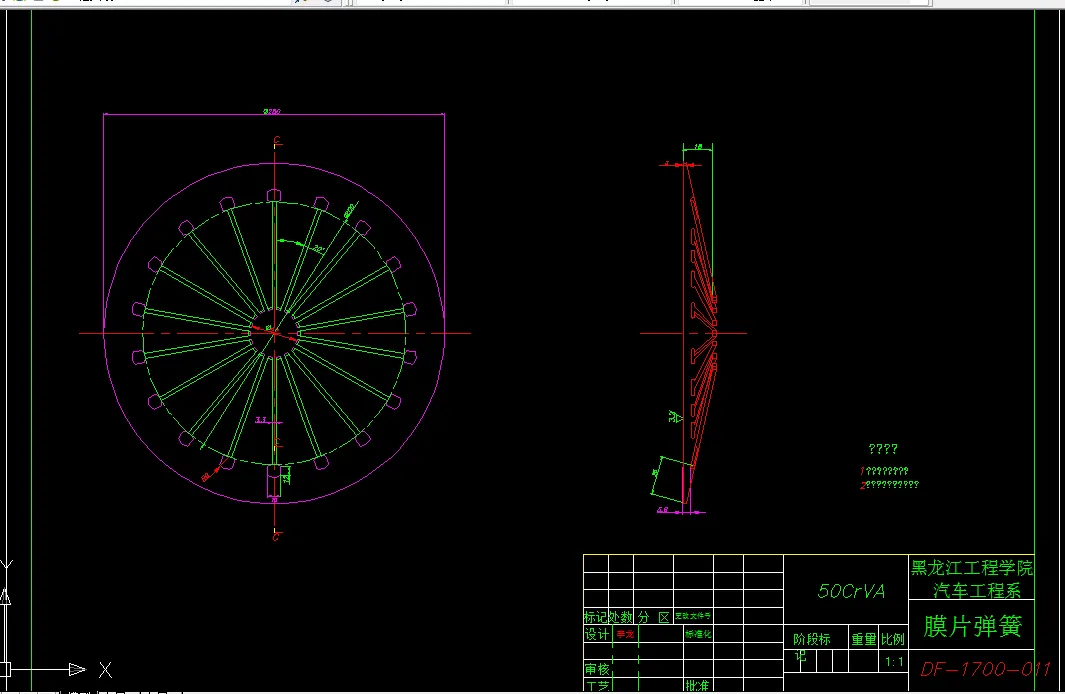Screen dimensions: 1065x694
Task: Select the 处数 cell in revision table
Action: [620, 617]
